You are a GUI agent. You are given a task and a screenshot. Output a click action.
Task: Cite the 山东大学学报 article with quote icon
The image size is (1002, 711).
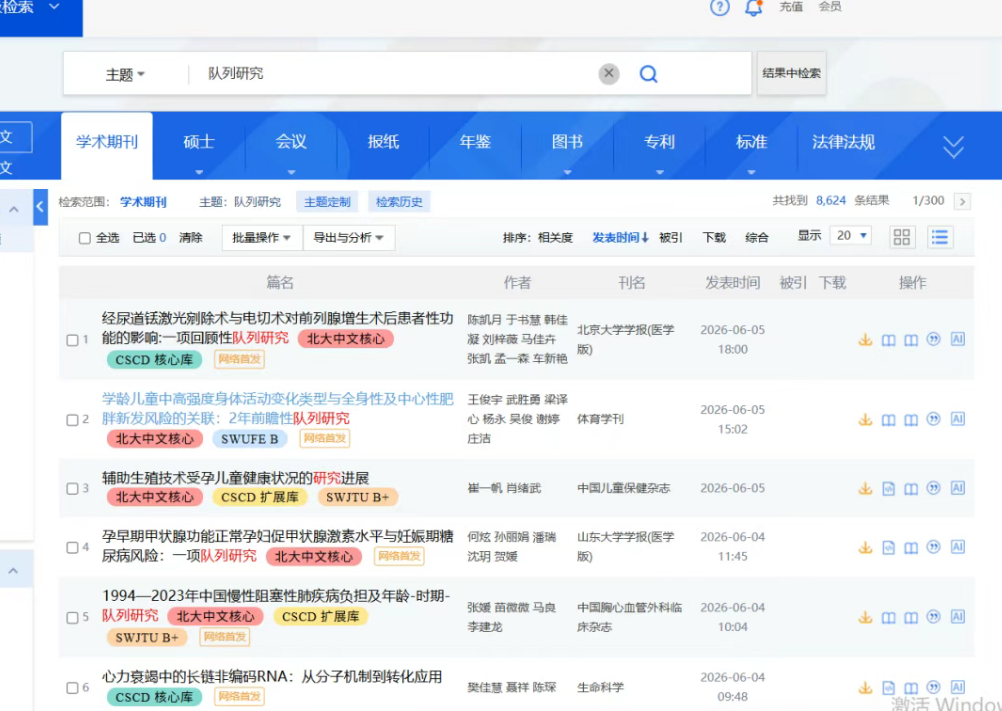pyautogui.click(x=934, y=547)
